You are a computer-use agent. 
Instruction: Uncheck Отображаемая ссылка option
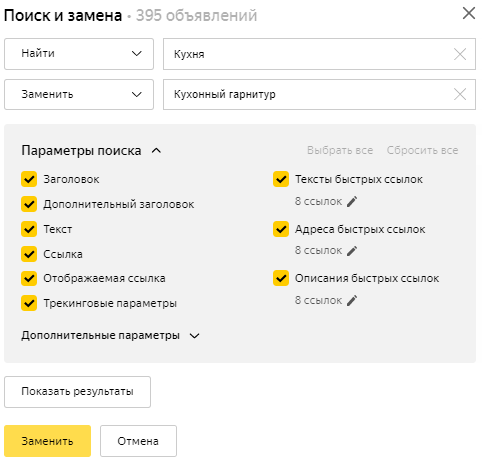29,278
